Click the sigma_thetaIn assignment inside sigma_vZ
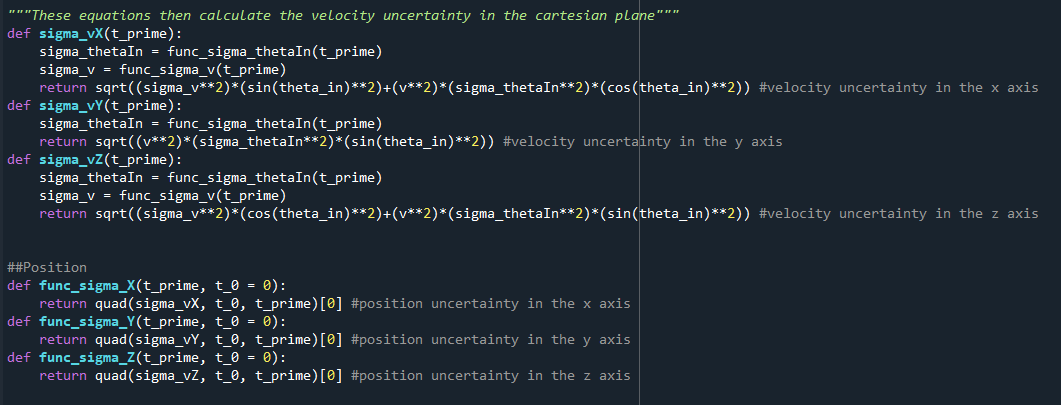The width and height of the screenshot is (1061, 405). 211,177
